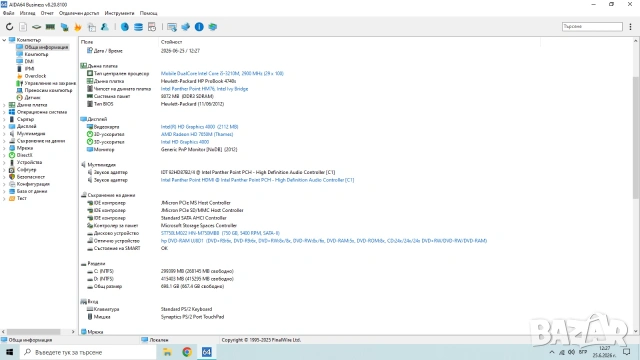This screenshot has width=640, height=360.
Task: Click the taskbar volume speaker icon
Action: tap(571, 352)
